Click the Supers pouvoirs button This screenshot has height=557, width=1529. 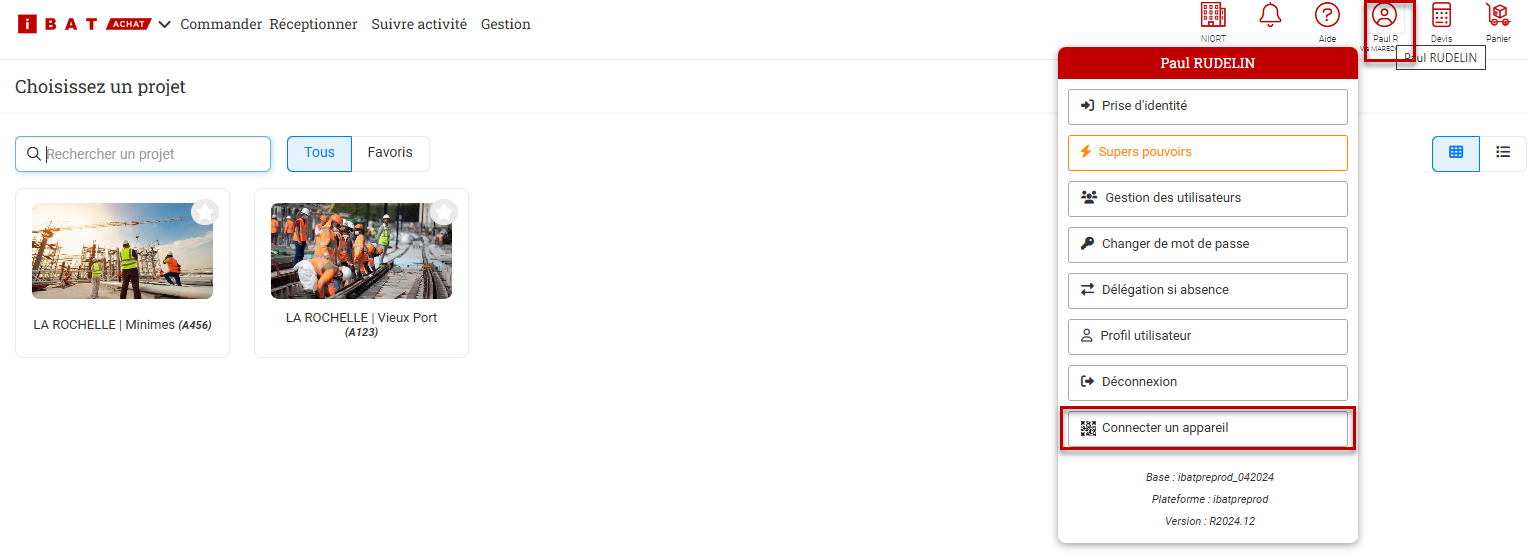1207,152
